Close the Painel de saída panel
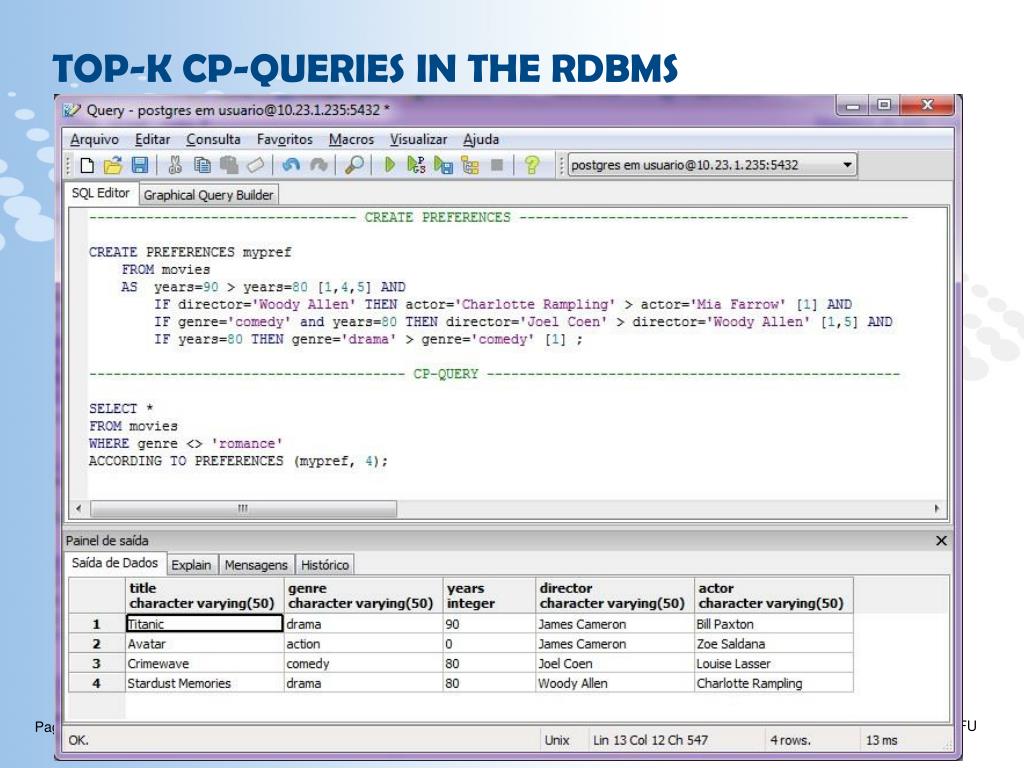This screenshot has width=1024, height=768. (940, 540)
